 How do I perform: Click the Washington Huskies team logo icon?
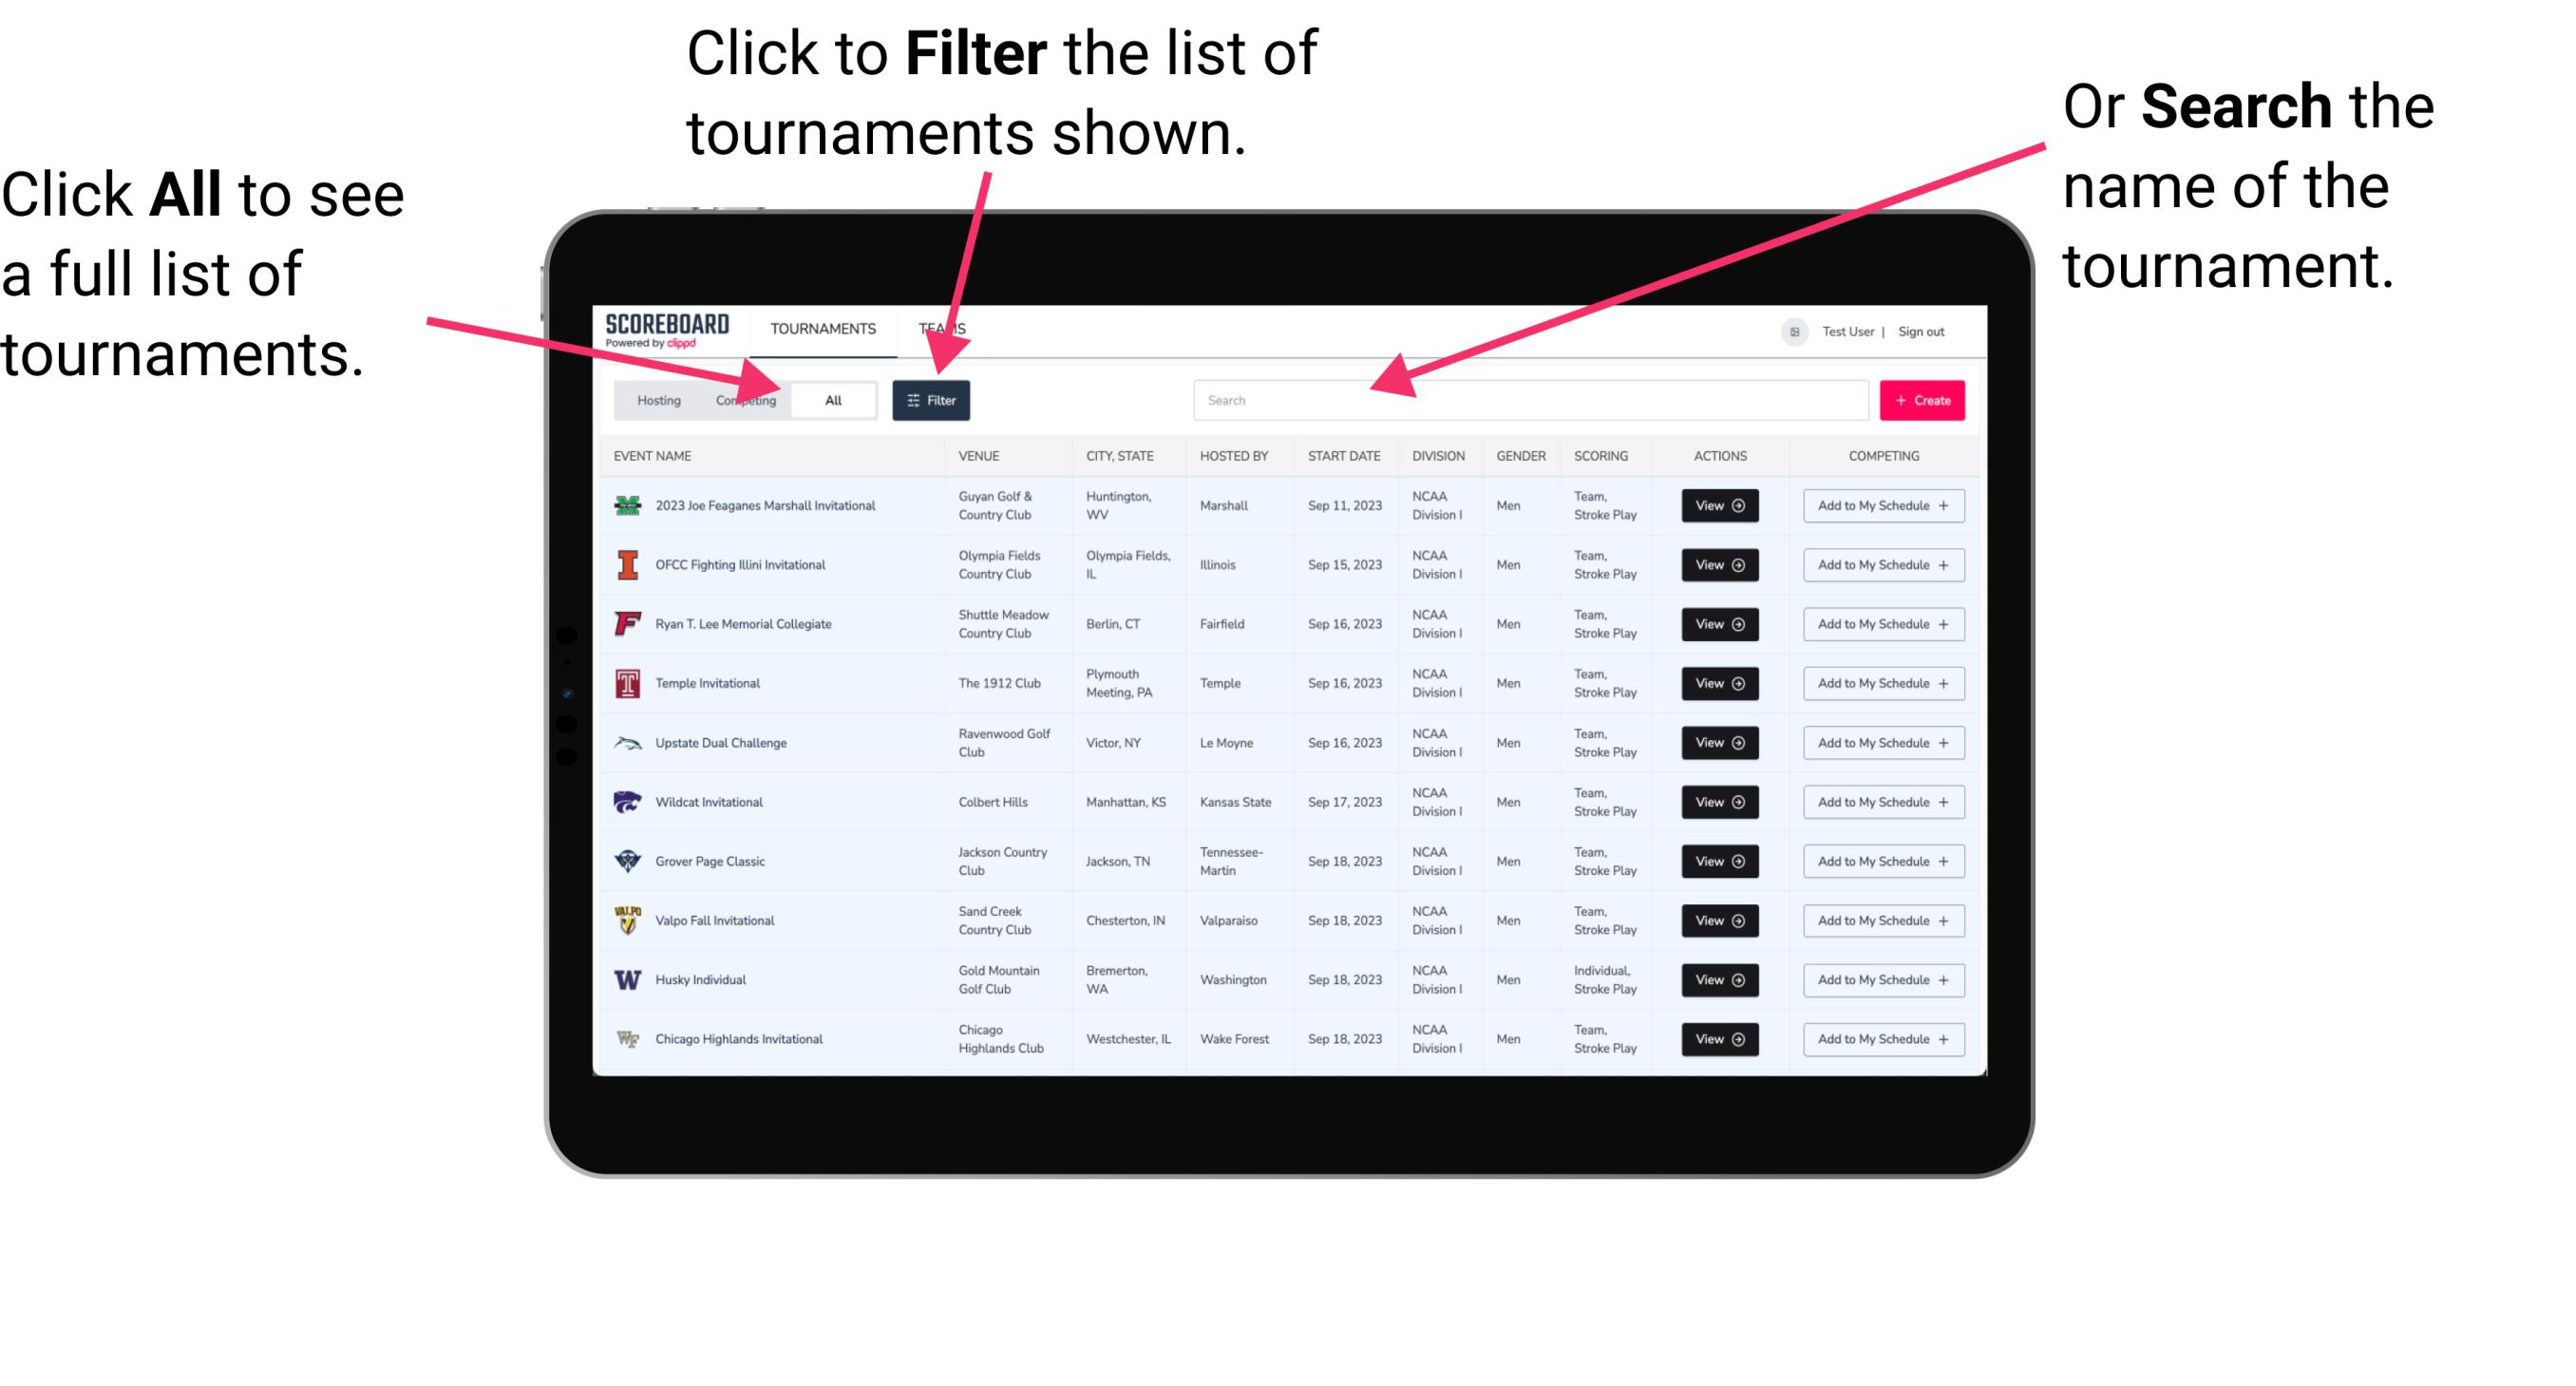(x=624, y=979)
